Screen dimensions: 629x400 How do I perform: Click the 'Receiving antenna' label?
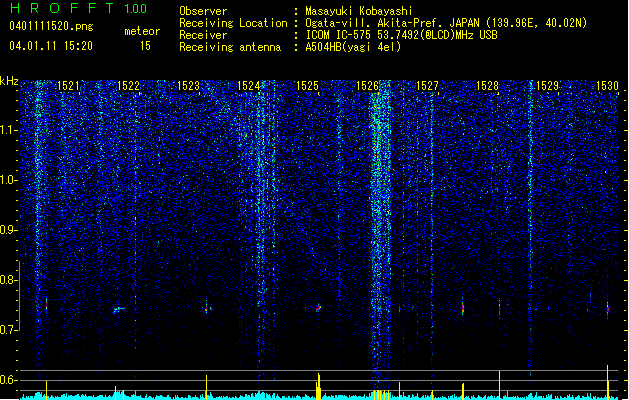pyautogui.click(x=230, y=47)
